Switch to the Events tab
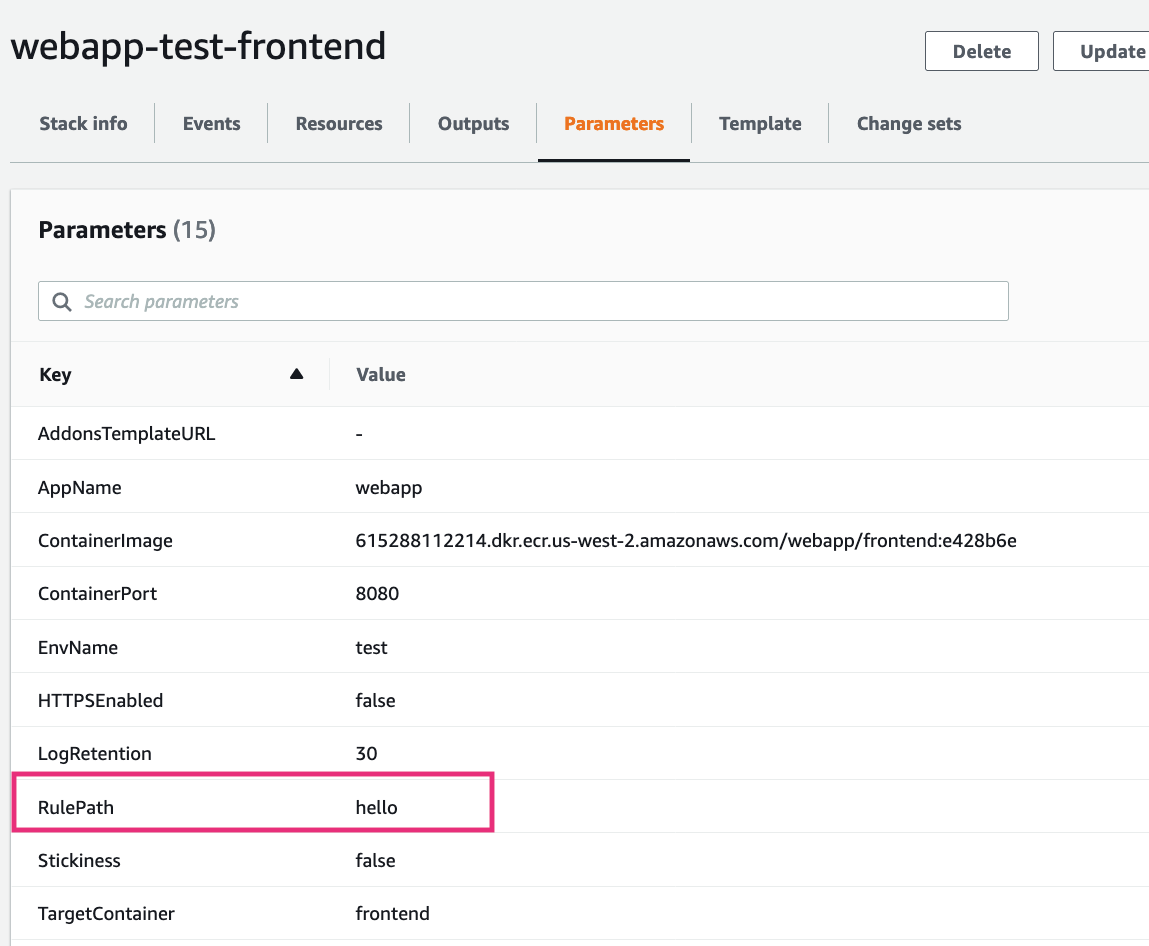Viewport: 1149px width, 946px height. (x=211, y=124)
